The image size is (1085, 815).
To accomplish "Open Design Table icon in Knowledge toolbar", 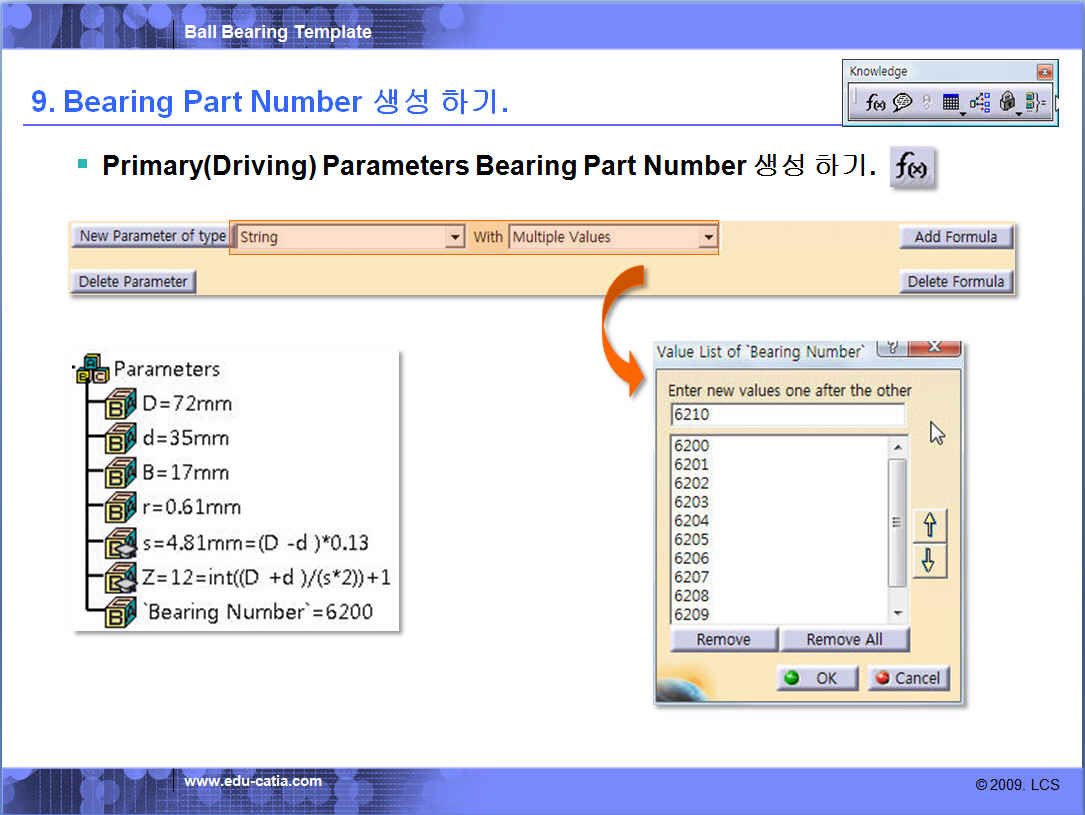I will point(950,102).
